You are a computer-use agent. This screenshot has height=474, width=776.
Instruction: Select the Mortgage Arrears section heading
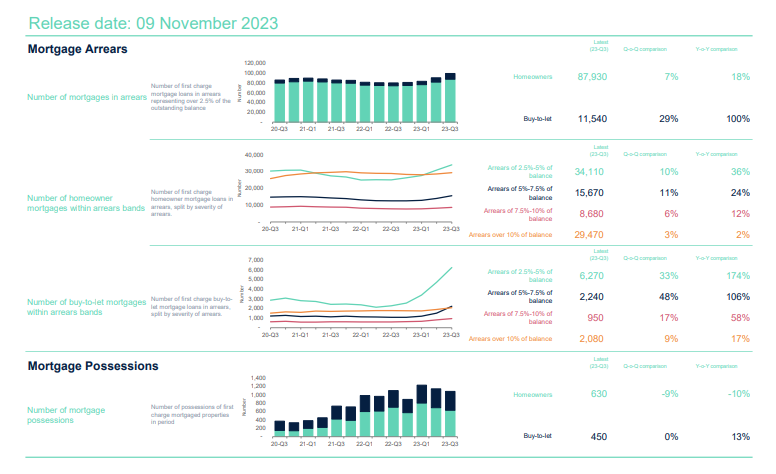point(77,49)
